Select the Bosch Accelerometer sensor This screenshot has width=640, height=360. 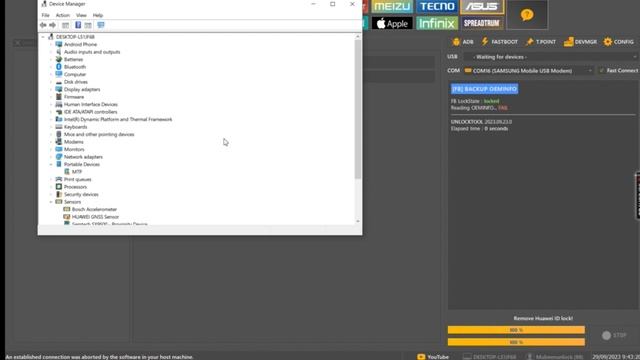[94, 209]
